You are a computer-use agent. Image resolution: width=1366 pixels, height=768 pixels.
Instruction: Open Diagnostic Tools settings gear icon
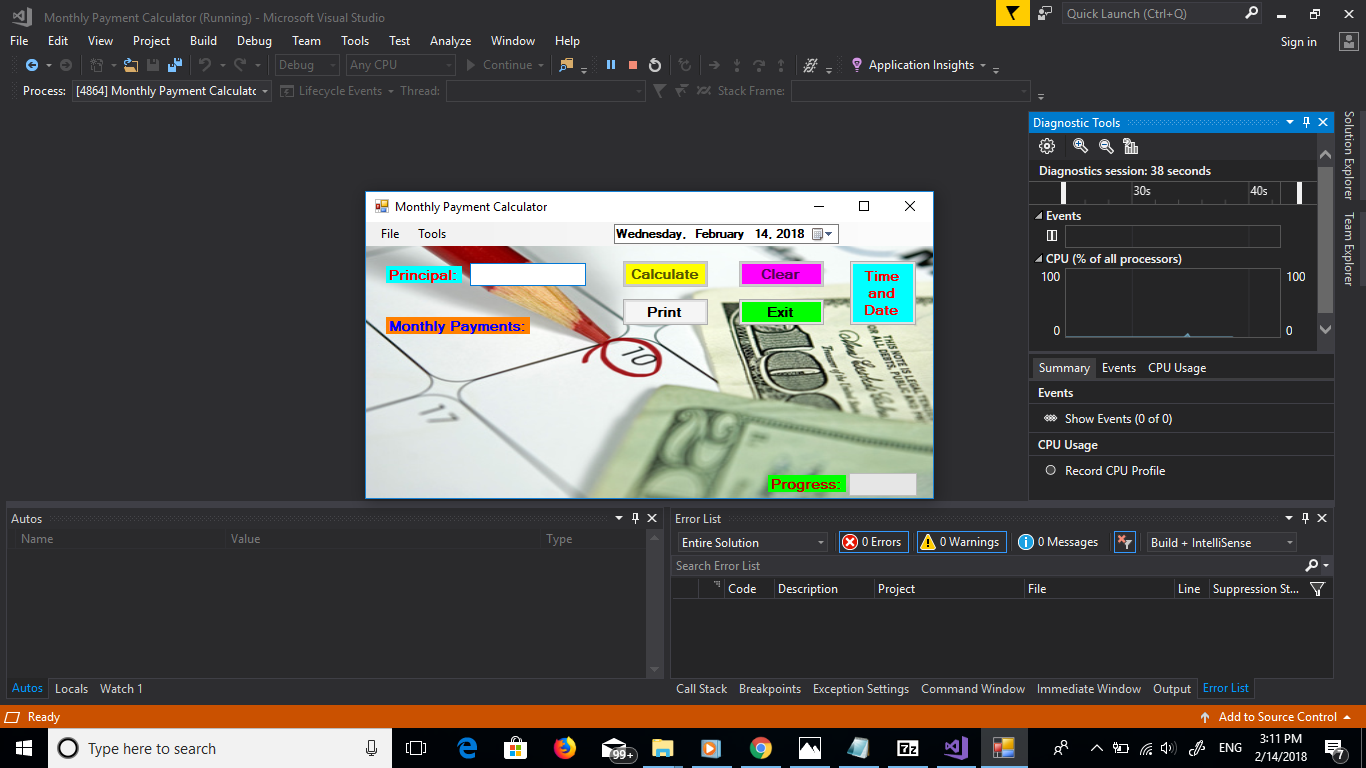pos(1046,145)
